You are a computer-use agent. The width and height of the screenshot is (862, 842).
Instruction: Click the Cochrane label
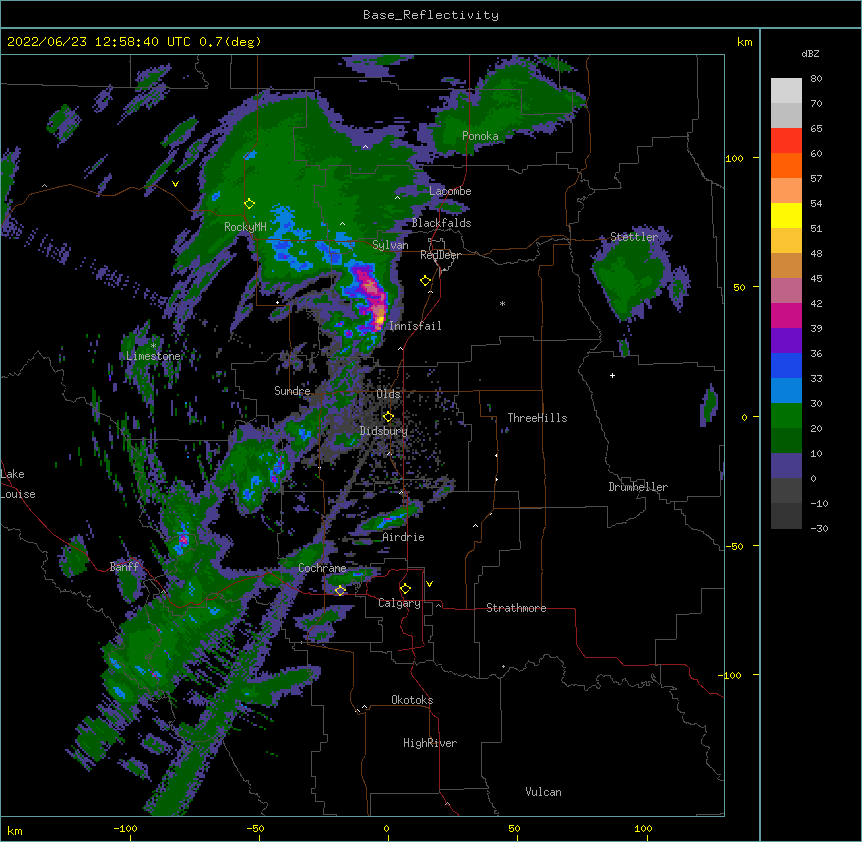pos(322,568)
